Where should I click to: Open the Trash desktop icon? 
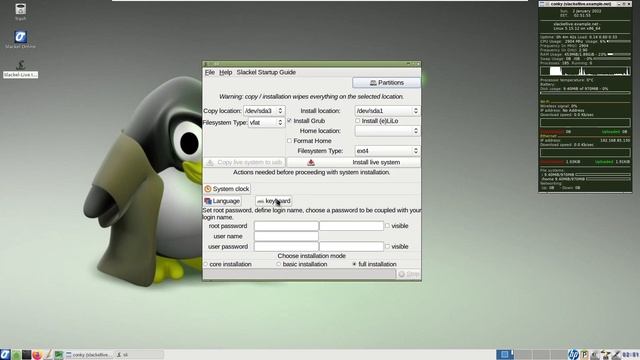coord(20,11)
